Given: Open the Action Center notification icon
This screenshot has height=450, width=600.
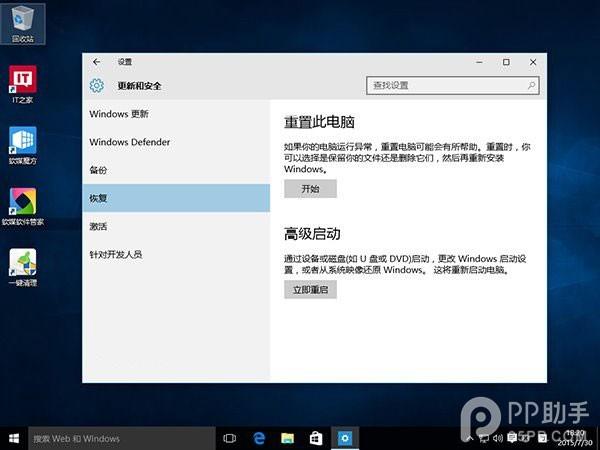Looking at the screenshot, I should point(512,438).
